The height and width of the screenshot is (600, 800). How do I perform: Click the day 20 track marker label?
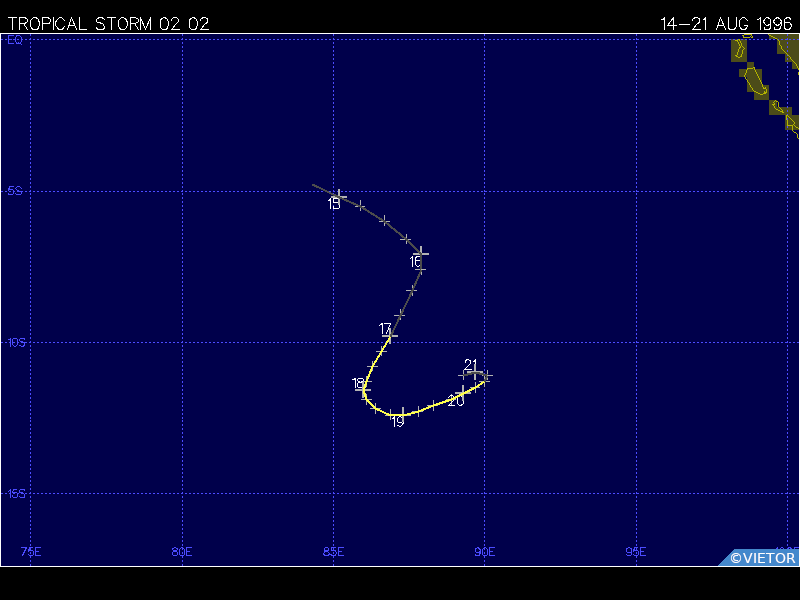[x=456, y=401]
